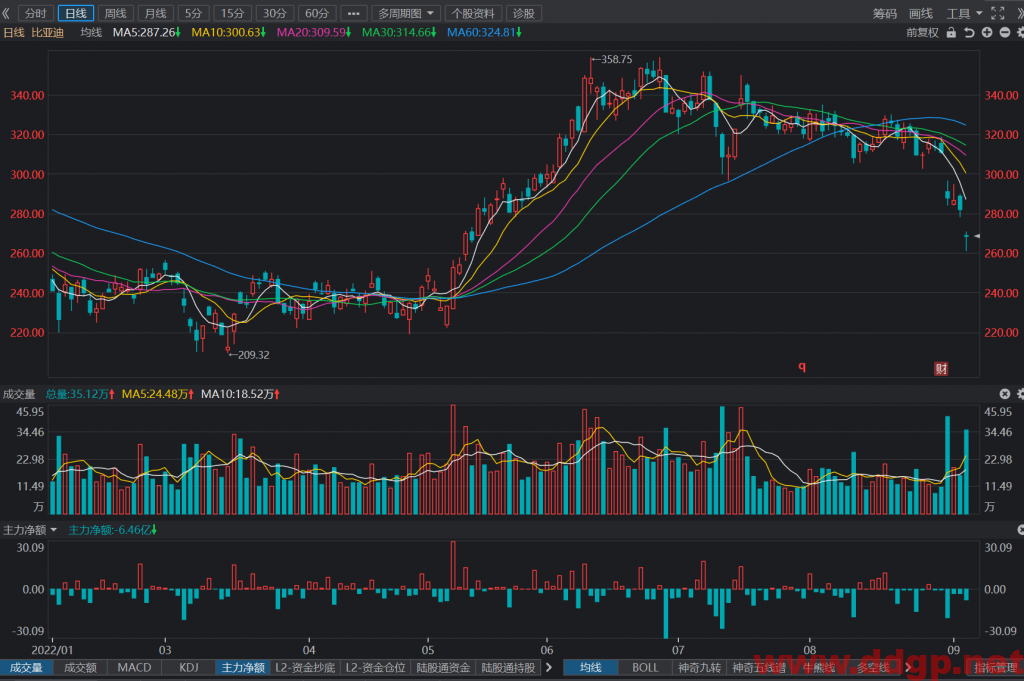Show more indicator tabs after 陆股通持股
Viewport: 1024px width, 681px height.
(549, 667)
